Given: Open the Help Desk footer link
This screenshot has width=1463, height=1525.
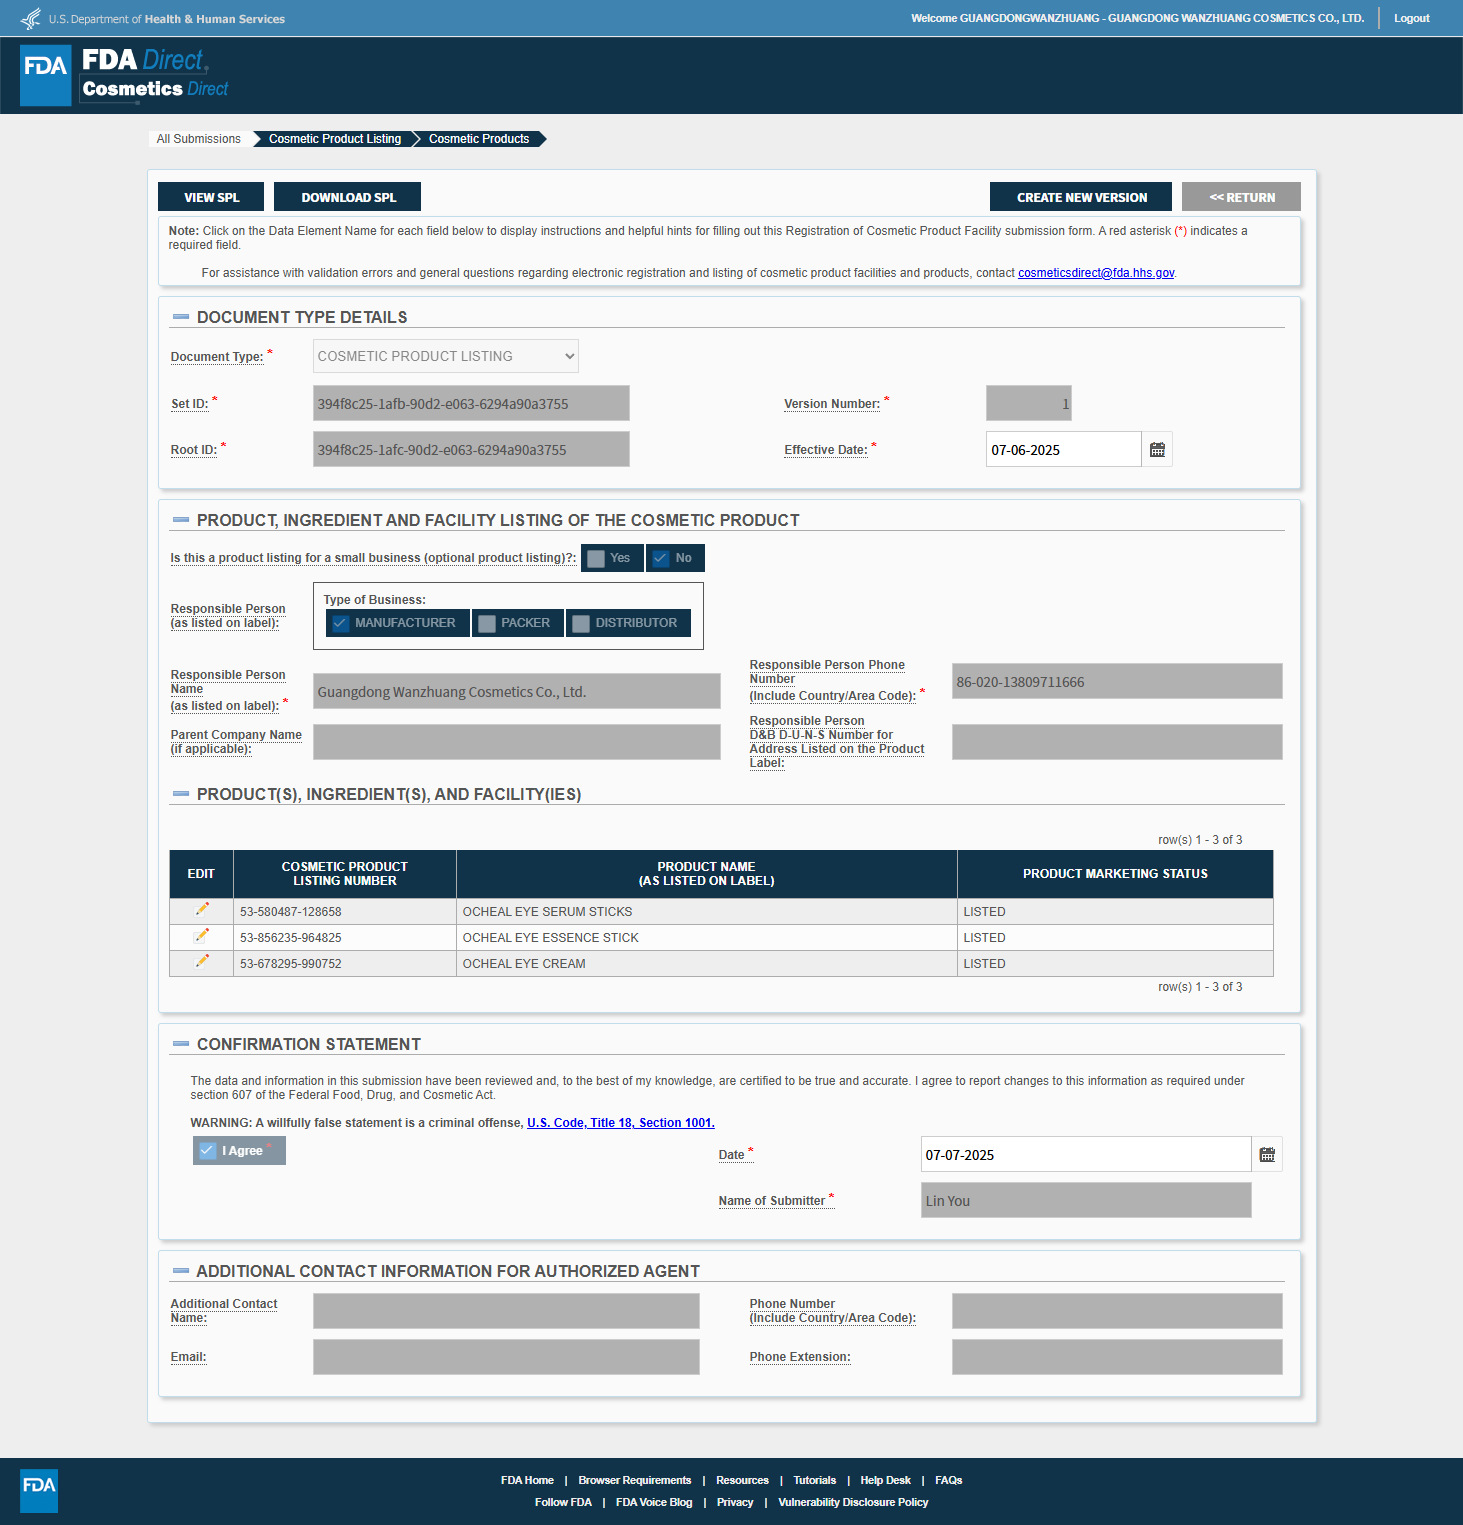Looking at the screenshot, I should point(885,1480).
